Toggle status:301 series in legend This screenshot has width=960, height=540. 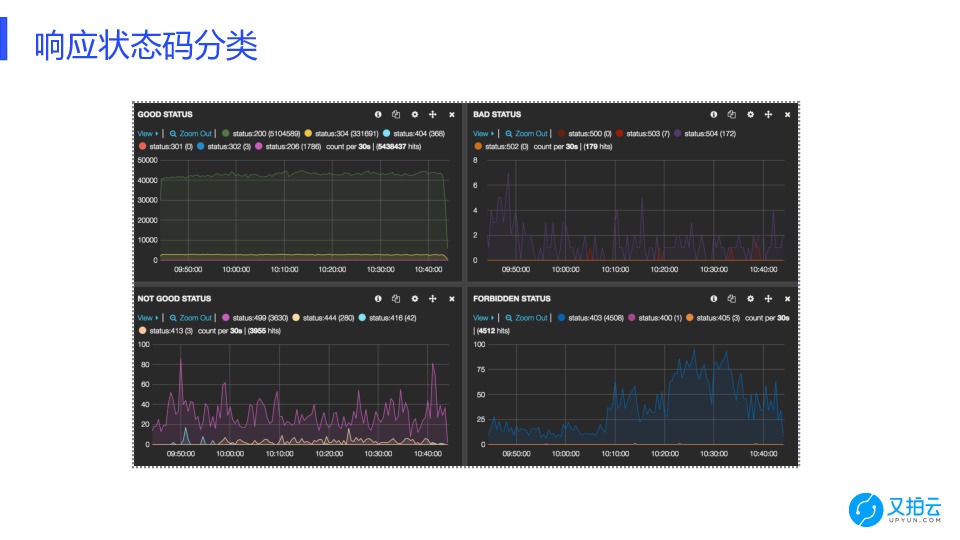tap(166, 146)
